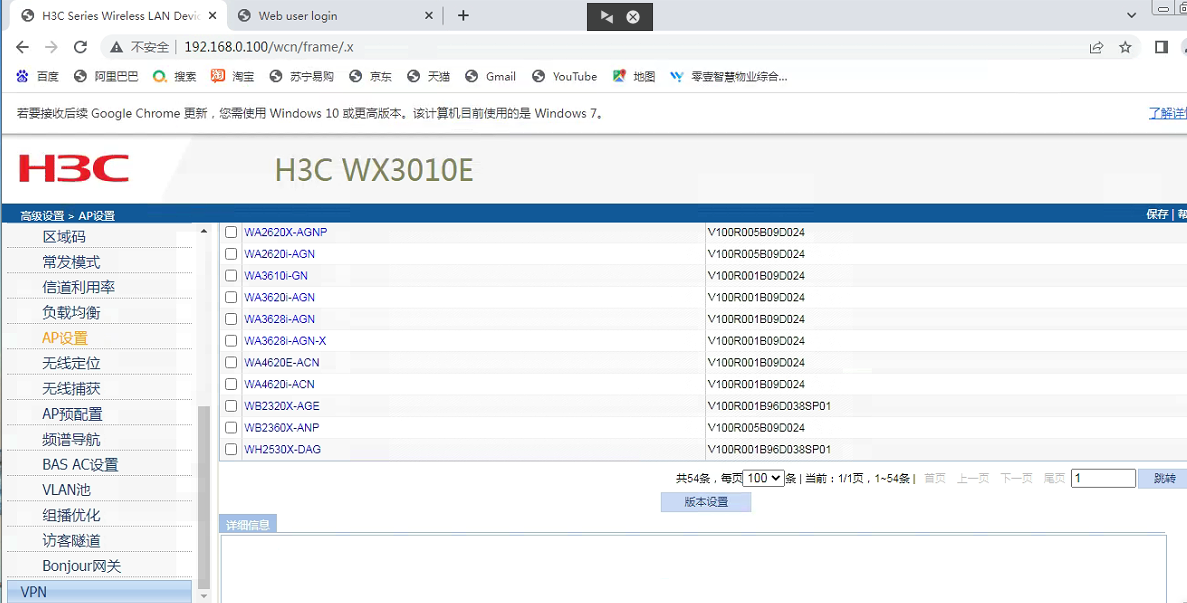Open AP预配置 in sidebar menu

pyautogui.click(x=72, y=415)
